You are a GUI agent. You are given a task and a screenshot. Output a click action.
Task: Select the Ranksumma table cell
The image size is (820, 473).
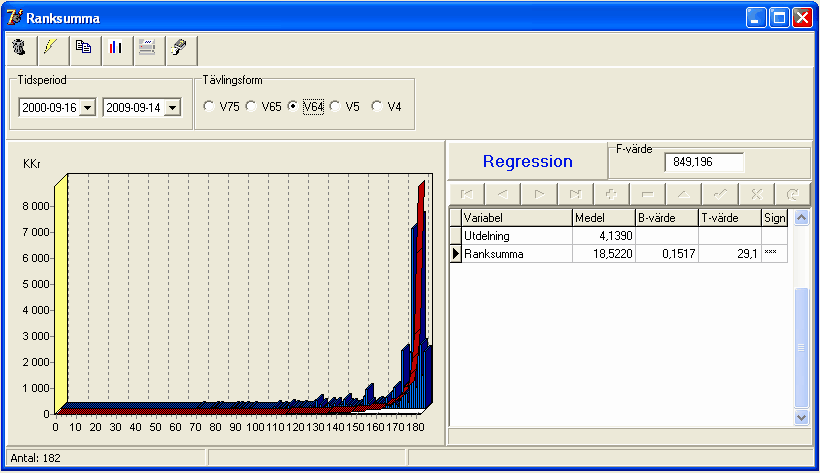[517, 254]
